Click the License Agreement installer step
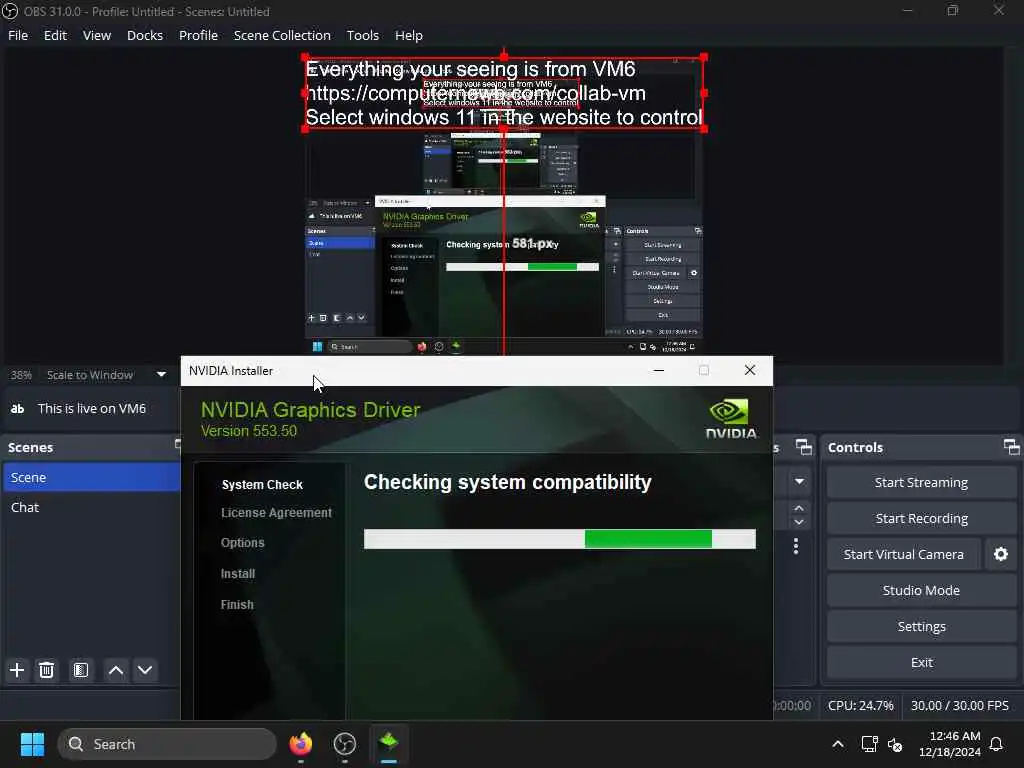The height and width of the screenshot is (768, 1024). pos(276,513)
